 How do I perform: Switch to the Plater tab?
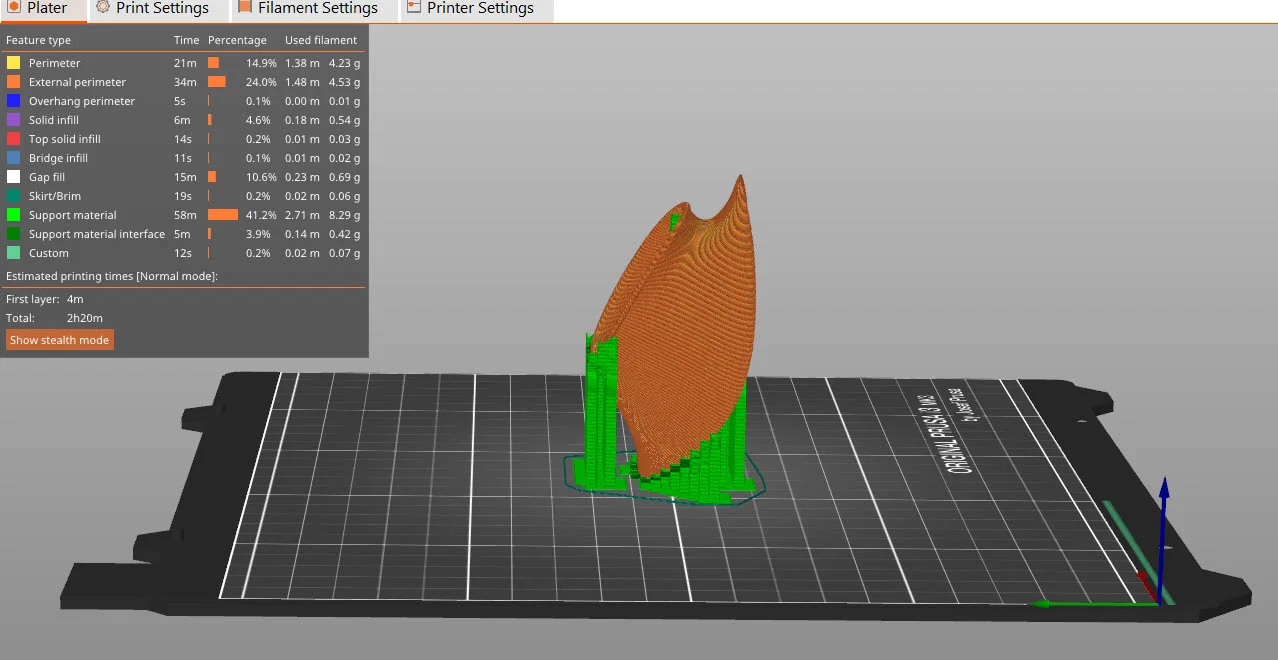tap(43, 9)
